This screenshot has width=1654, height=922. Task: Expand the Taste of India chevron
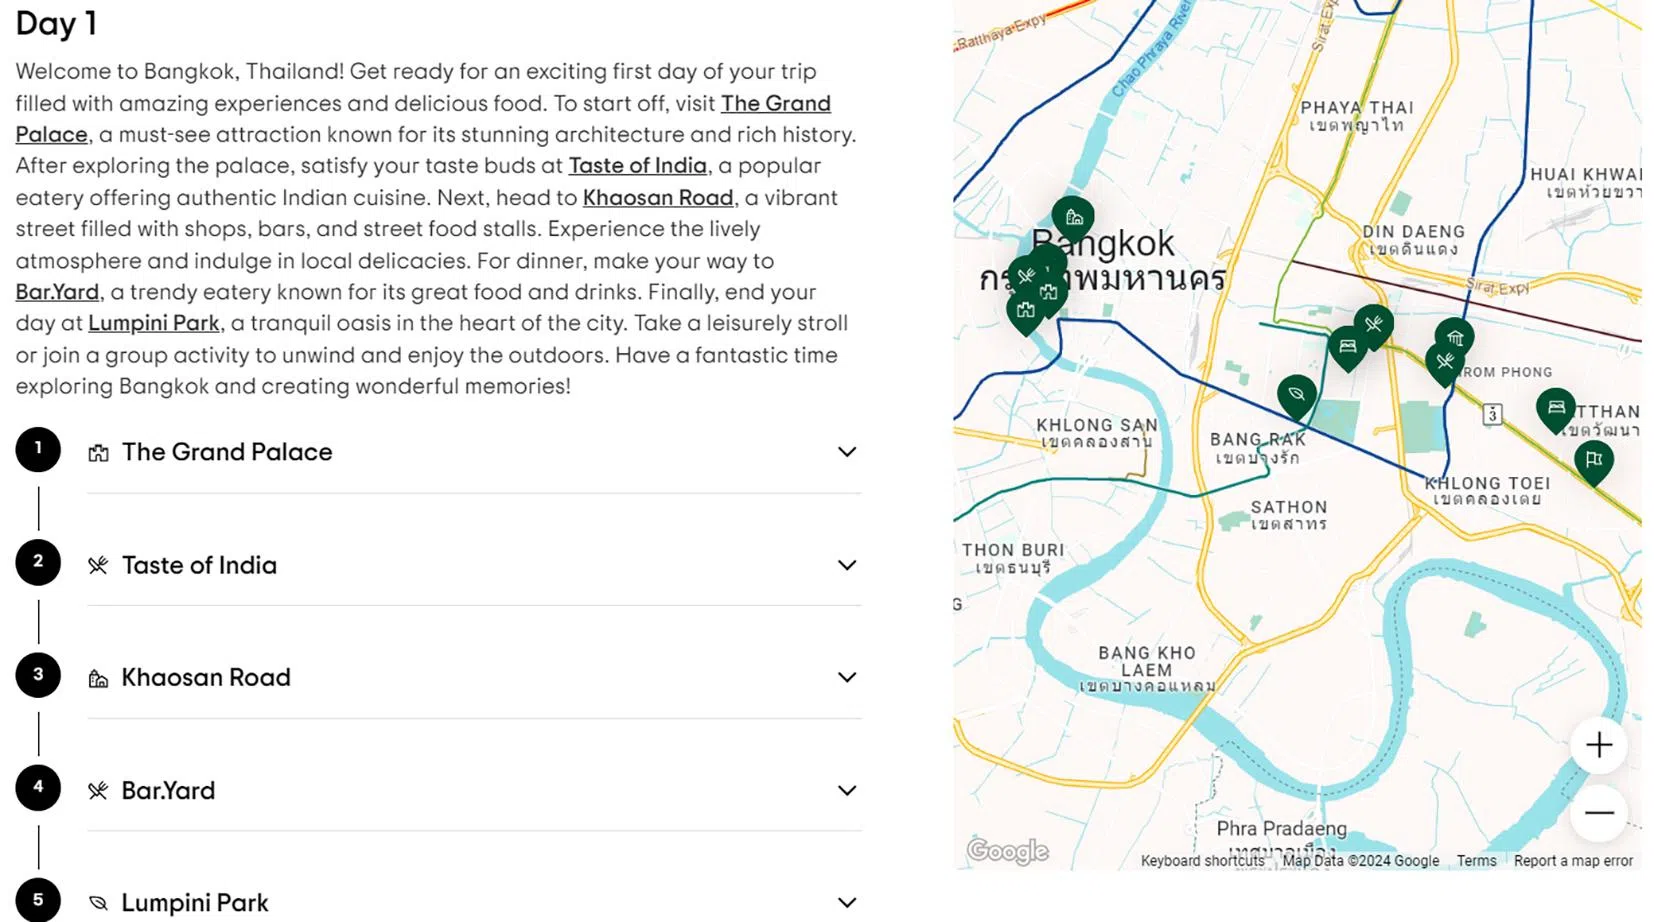[847, 565]
